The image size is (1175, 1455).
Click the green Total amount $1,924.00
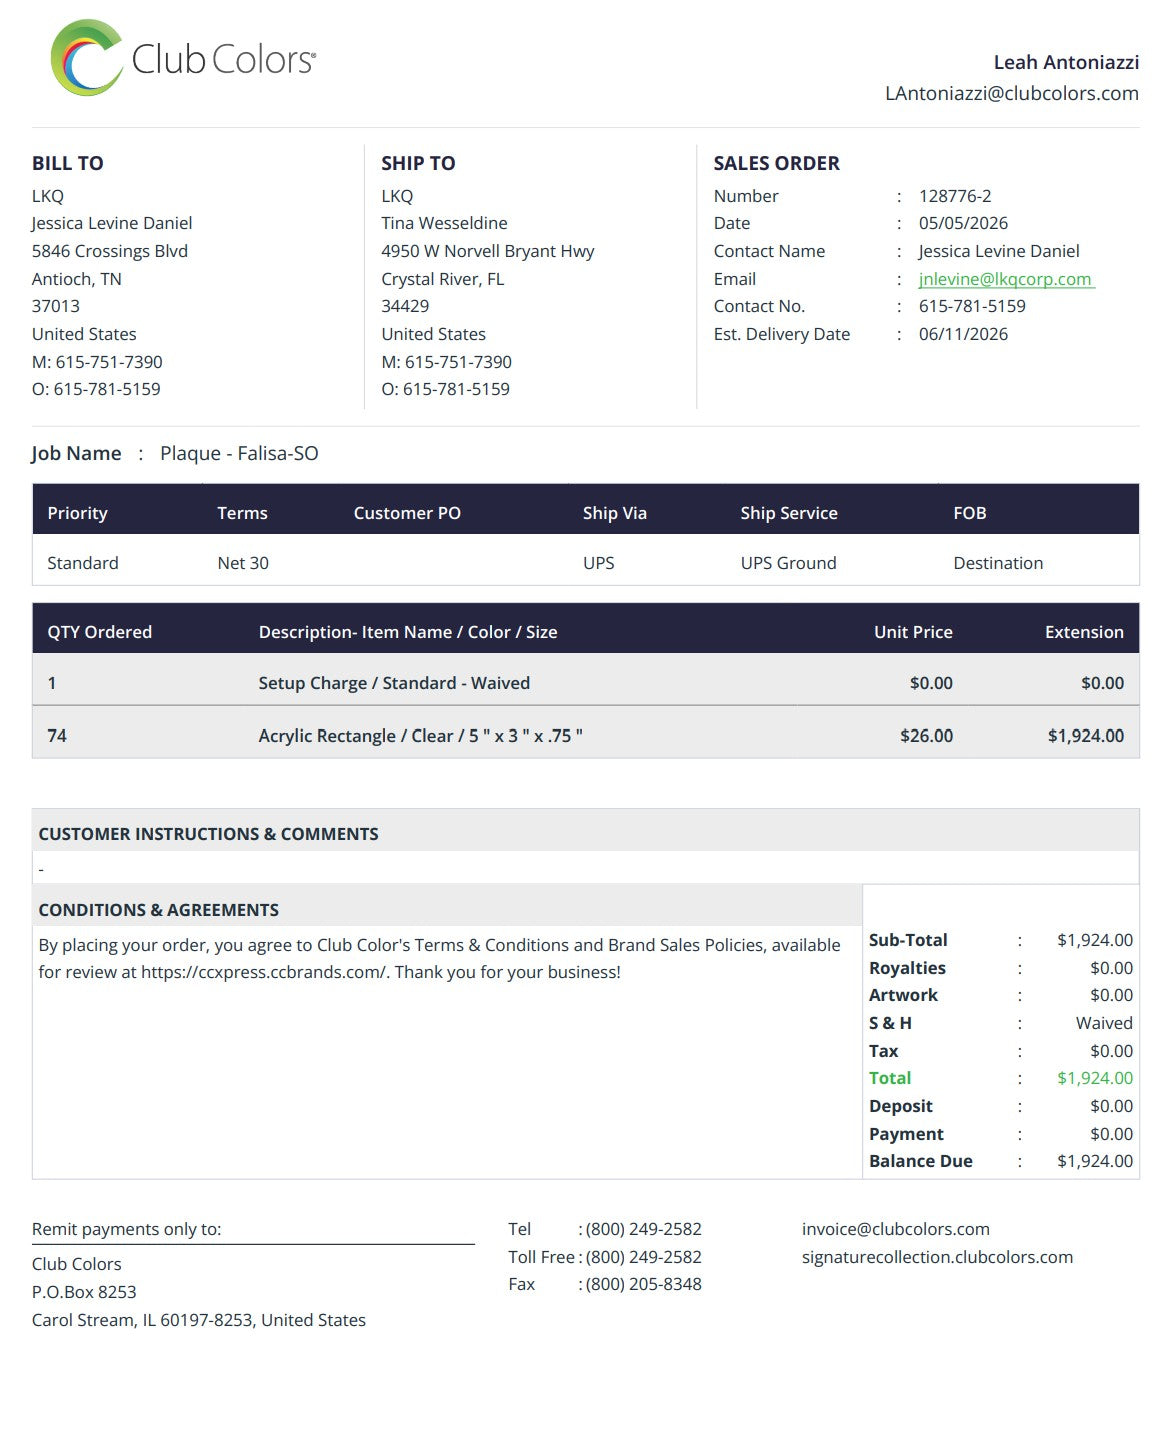coord(1095,1078)
